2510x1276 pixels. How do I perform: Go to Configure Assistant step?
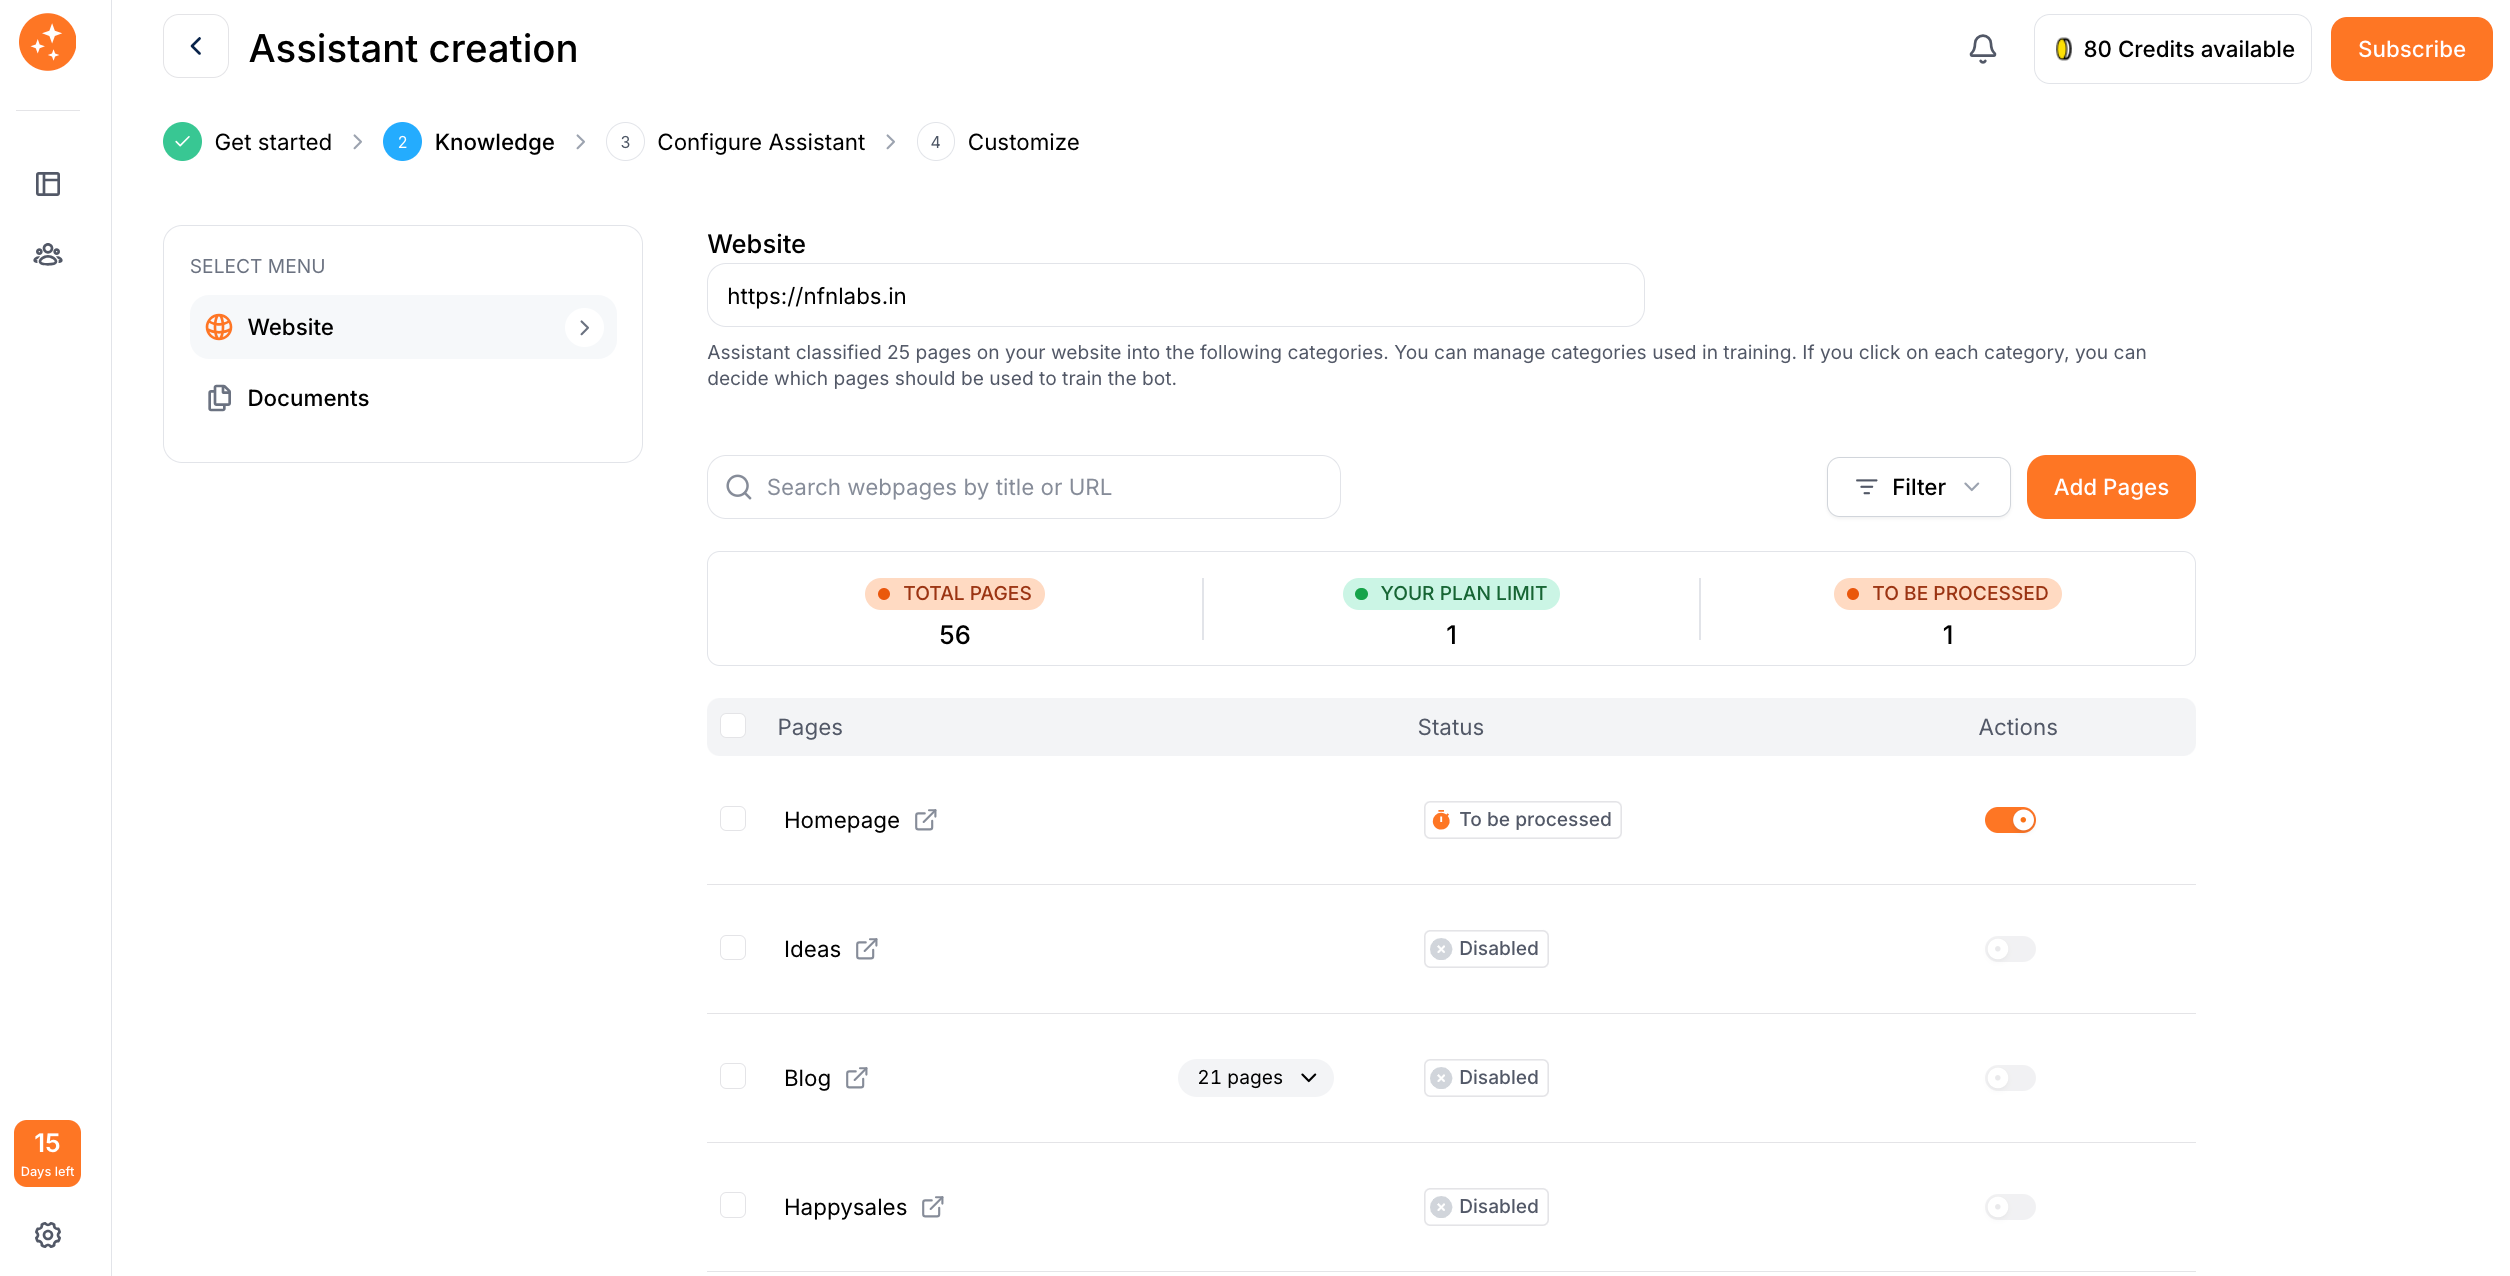760,142
